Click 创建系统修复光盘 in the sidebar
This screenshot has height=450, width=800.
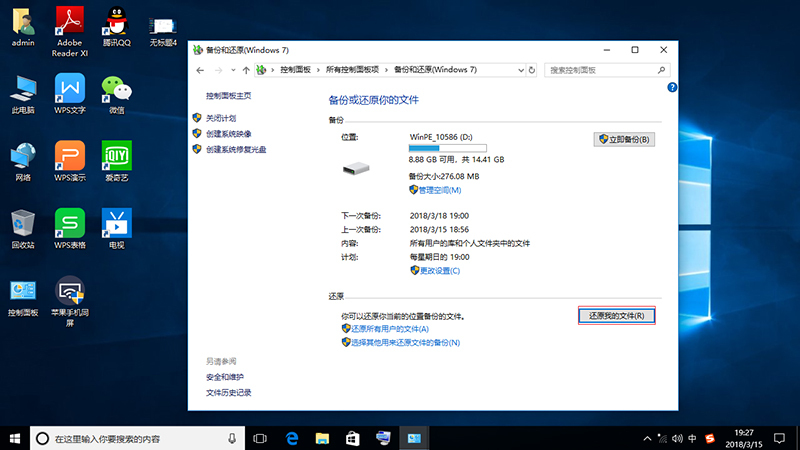[x=236, y=149]
